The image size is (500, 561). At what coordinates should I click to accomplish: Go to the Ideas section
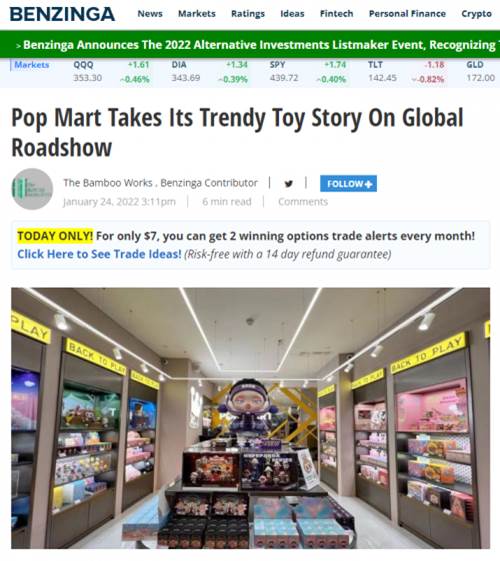pyautogui.click(x=292, y=14)
